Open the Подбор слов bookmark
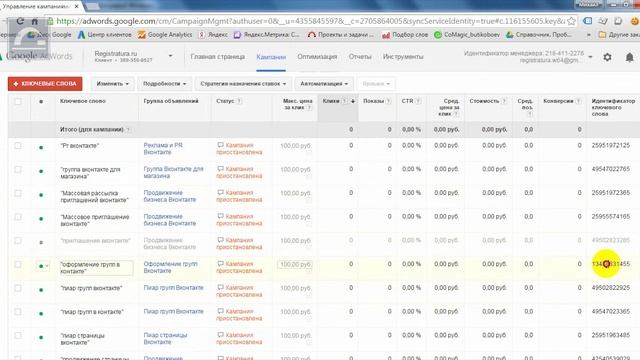The image size is (640, 360). 405,35
